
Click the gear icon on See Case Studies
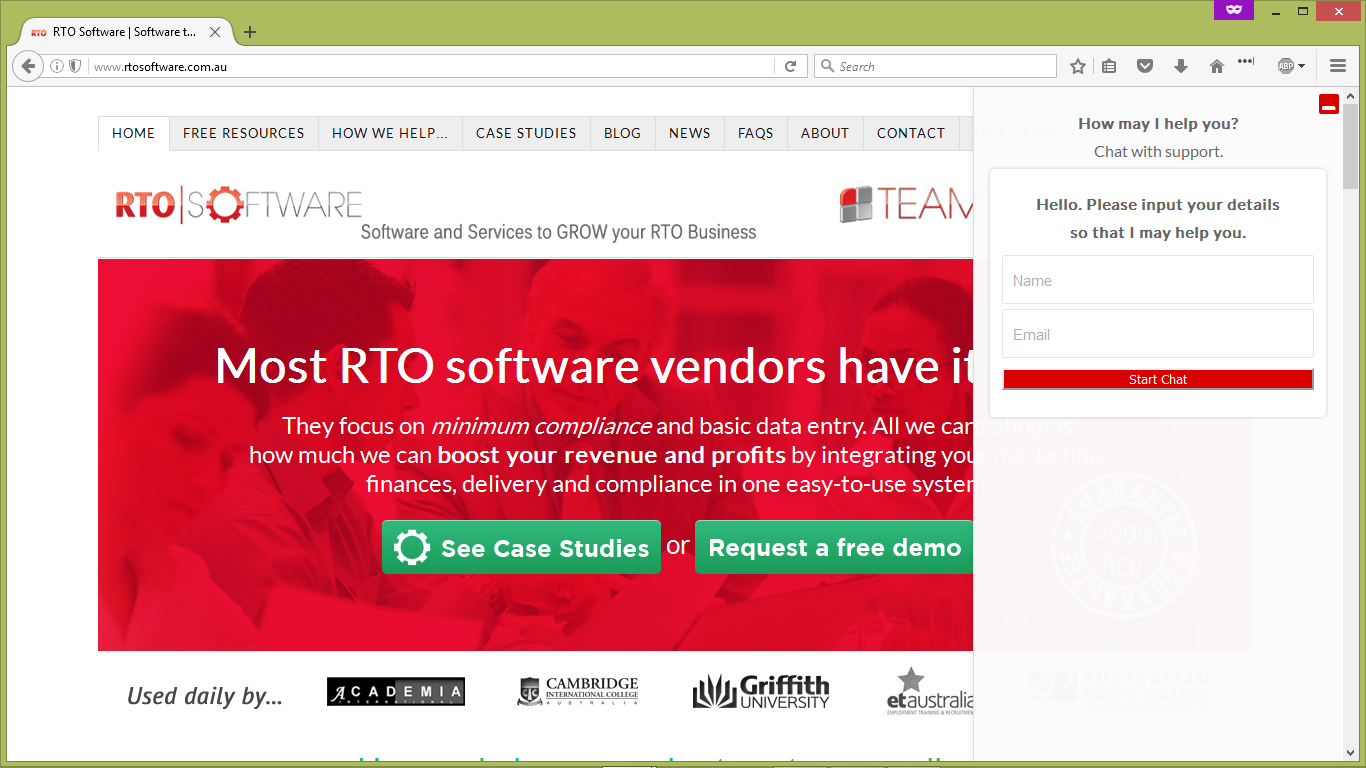point(412,548)
